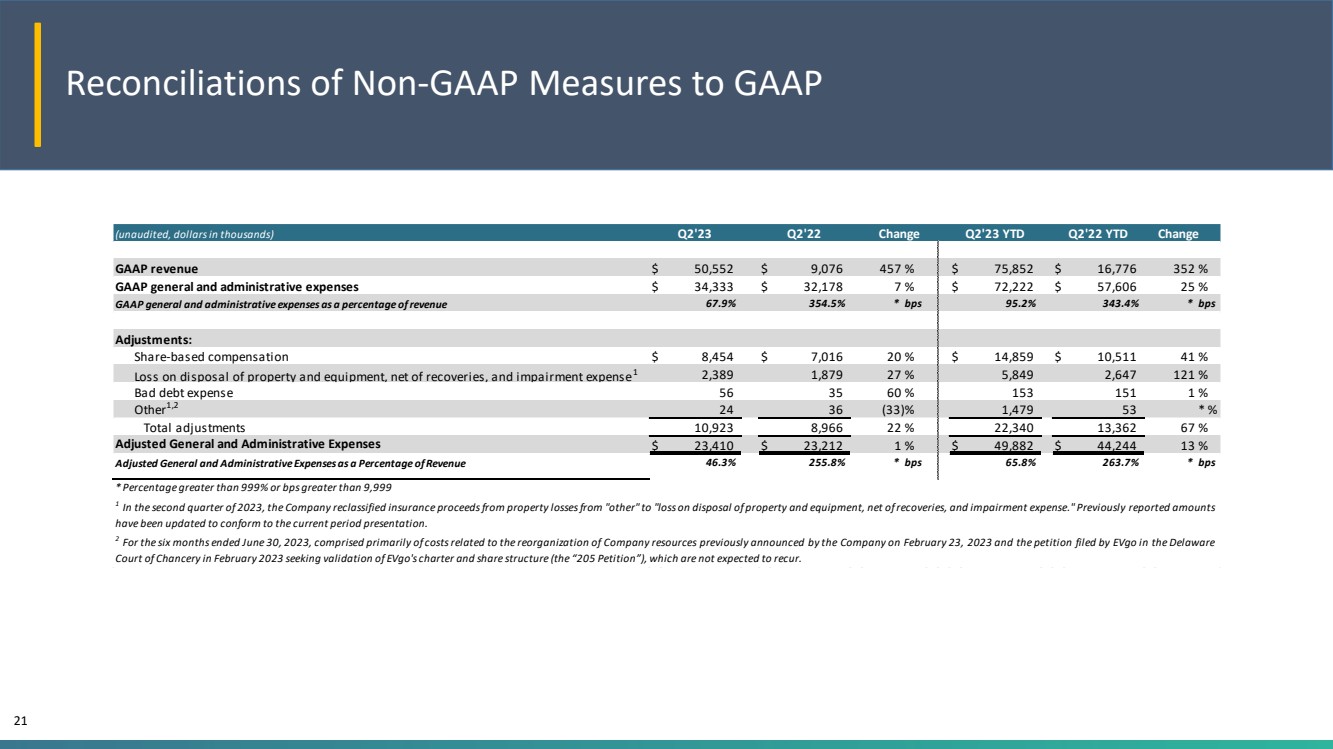Screen dimensions: 1333x749
Task: Click the Q2'22 YTD column header
Action: (1100, 234)
